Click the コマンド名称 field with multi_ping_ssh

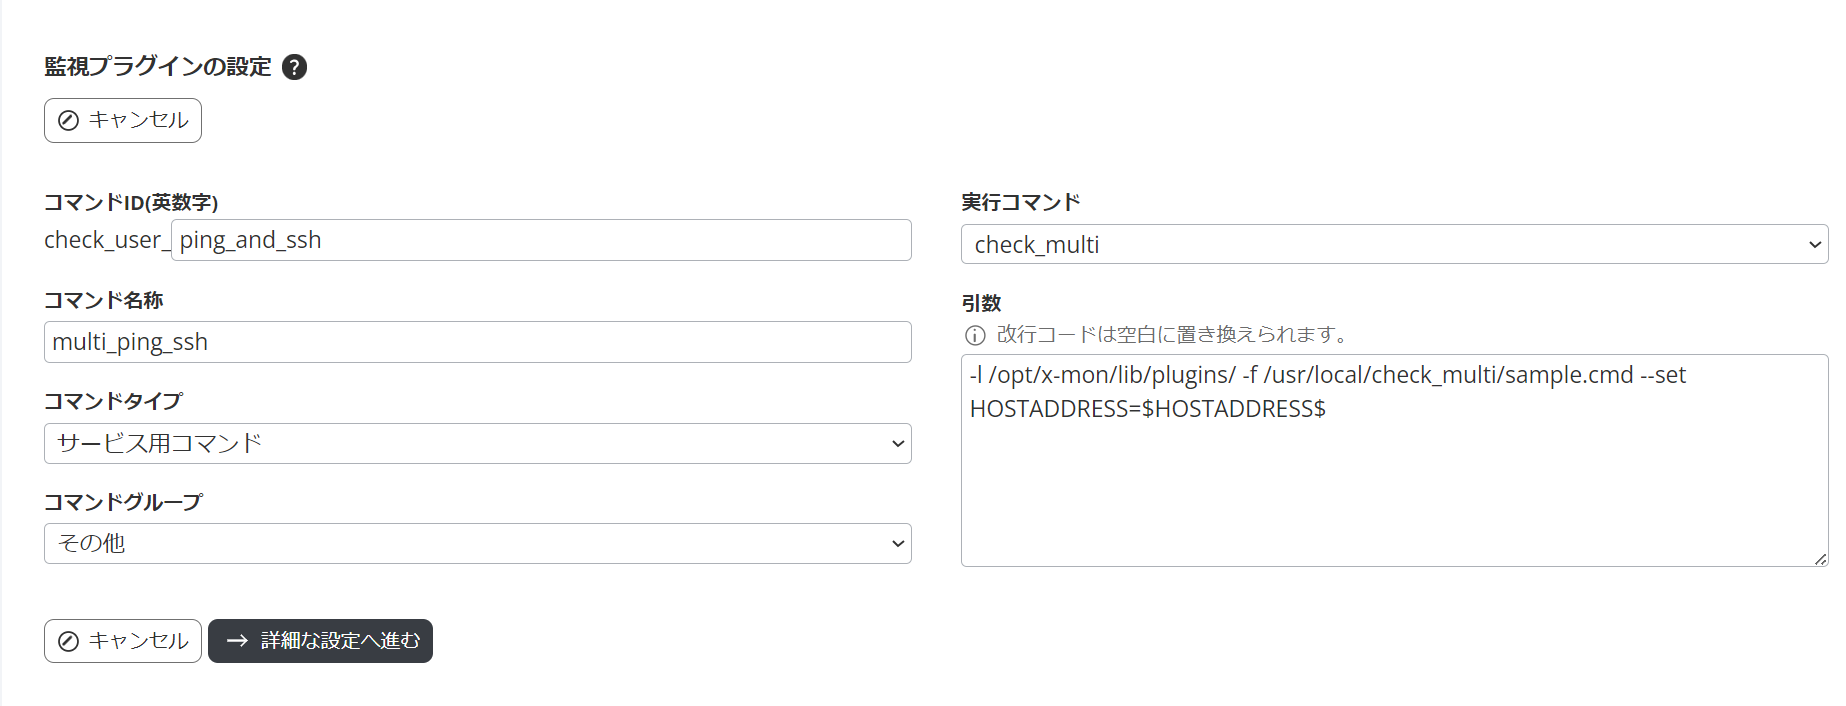point(477,342)
